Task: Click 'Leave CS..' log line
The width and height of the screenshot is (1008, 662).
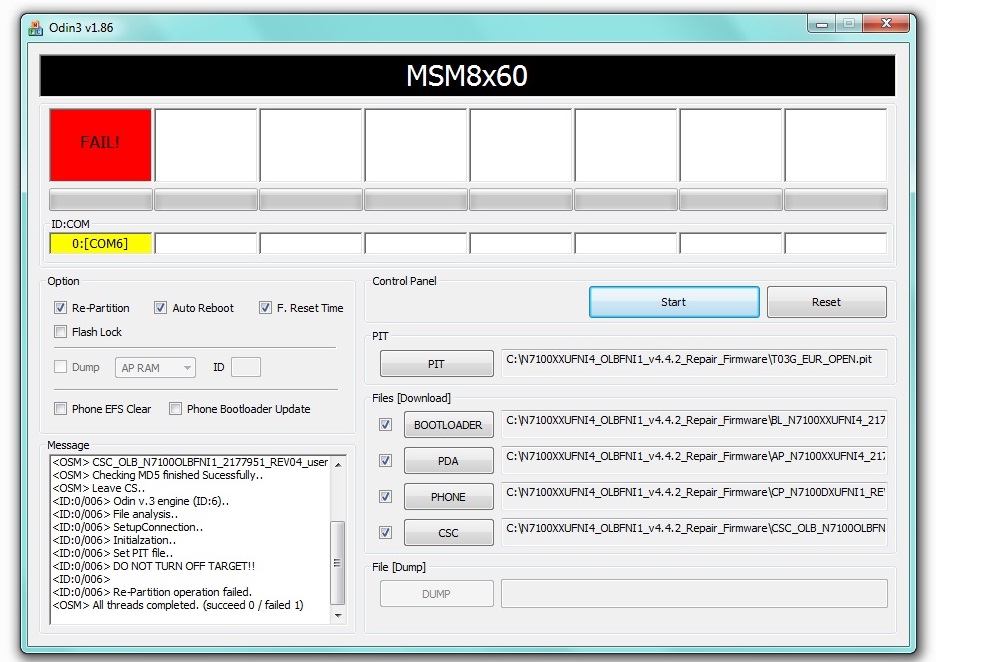Action: click(99, 488)
